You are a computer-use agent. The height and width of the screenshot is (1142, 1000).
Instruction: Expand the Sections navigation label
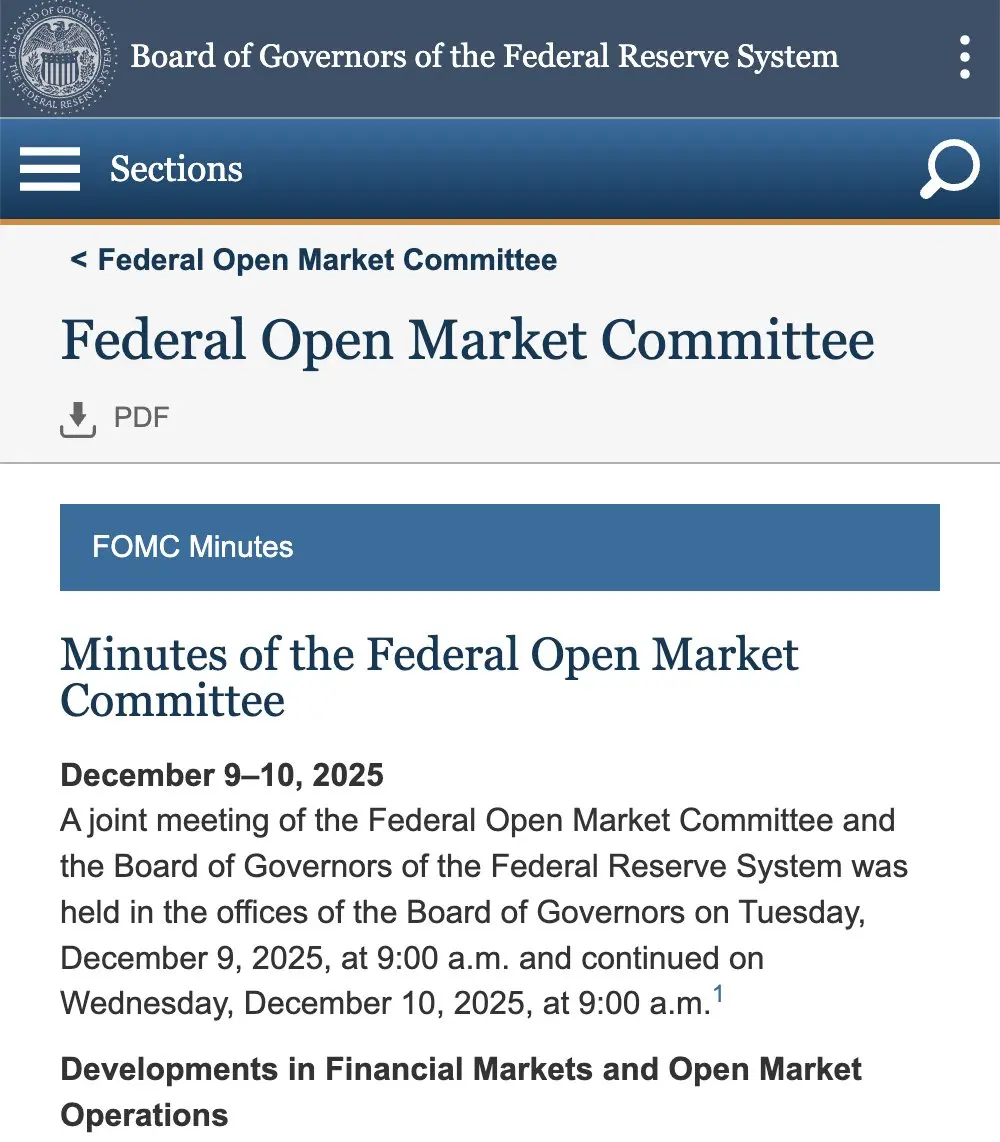(176, 169)
